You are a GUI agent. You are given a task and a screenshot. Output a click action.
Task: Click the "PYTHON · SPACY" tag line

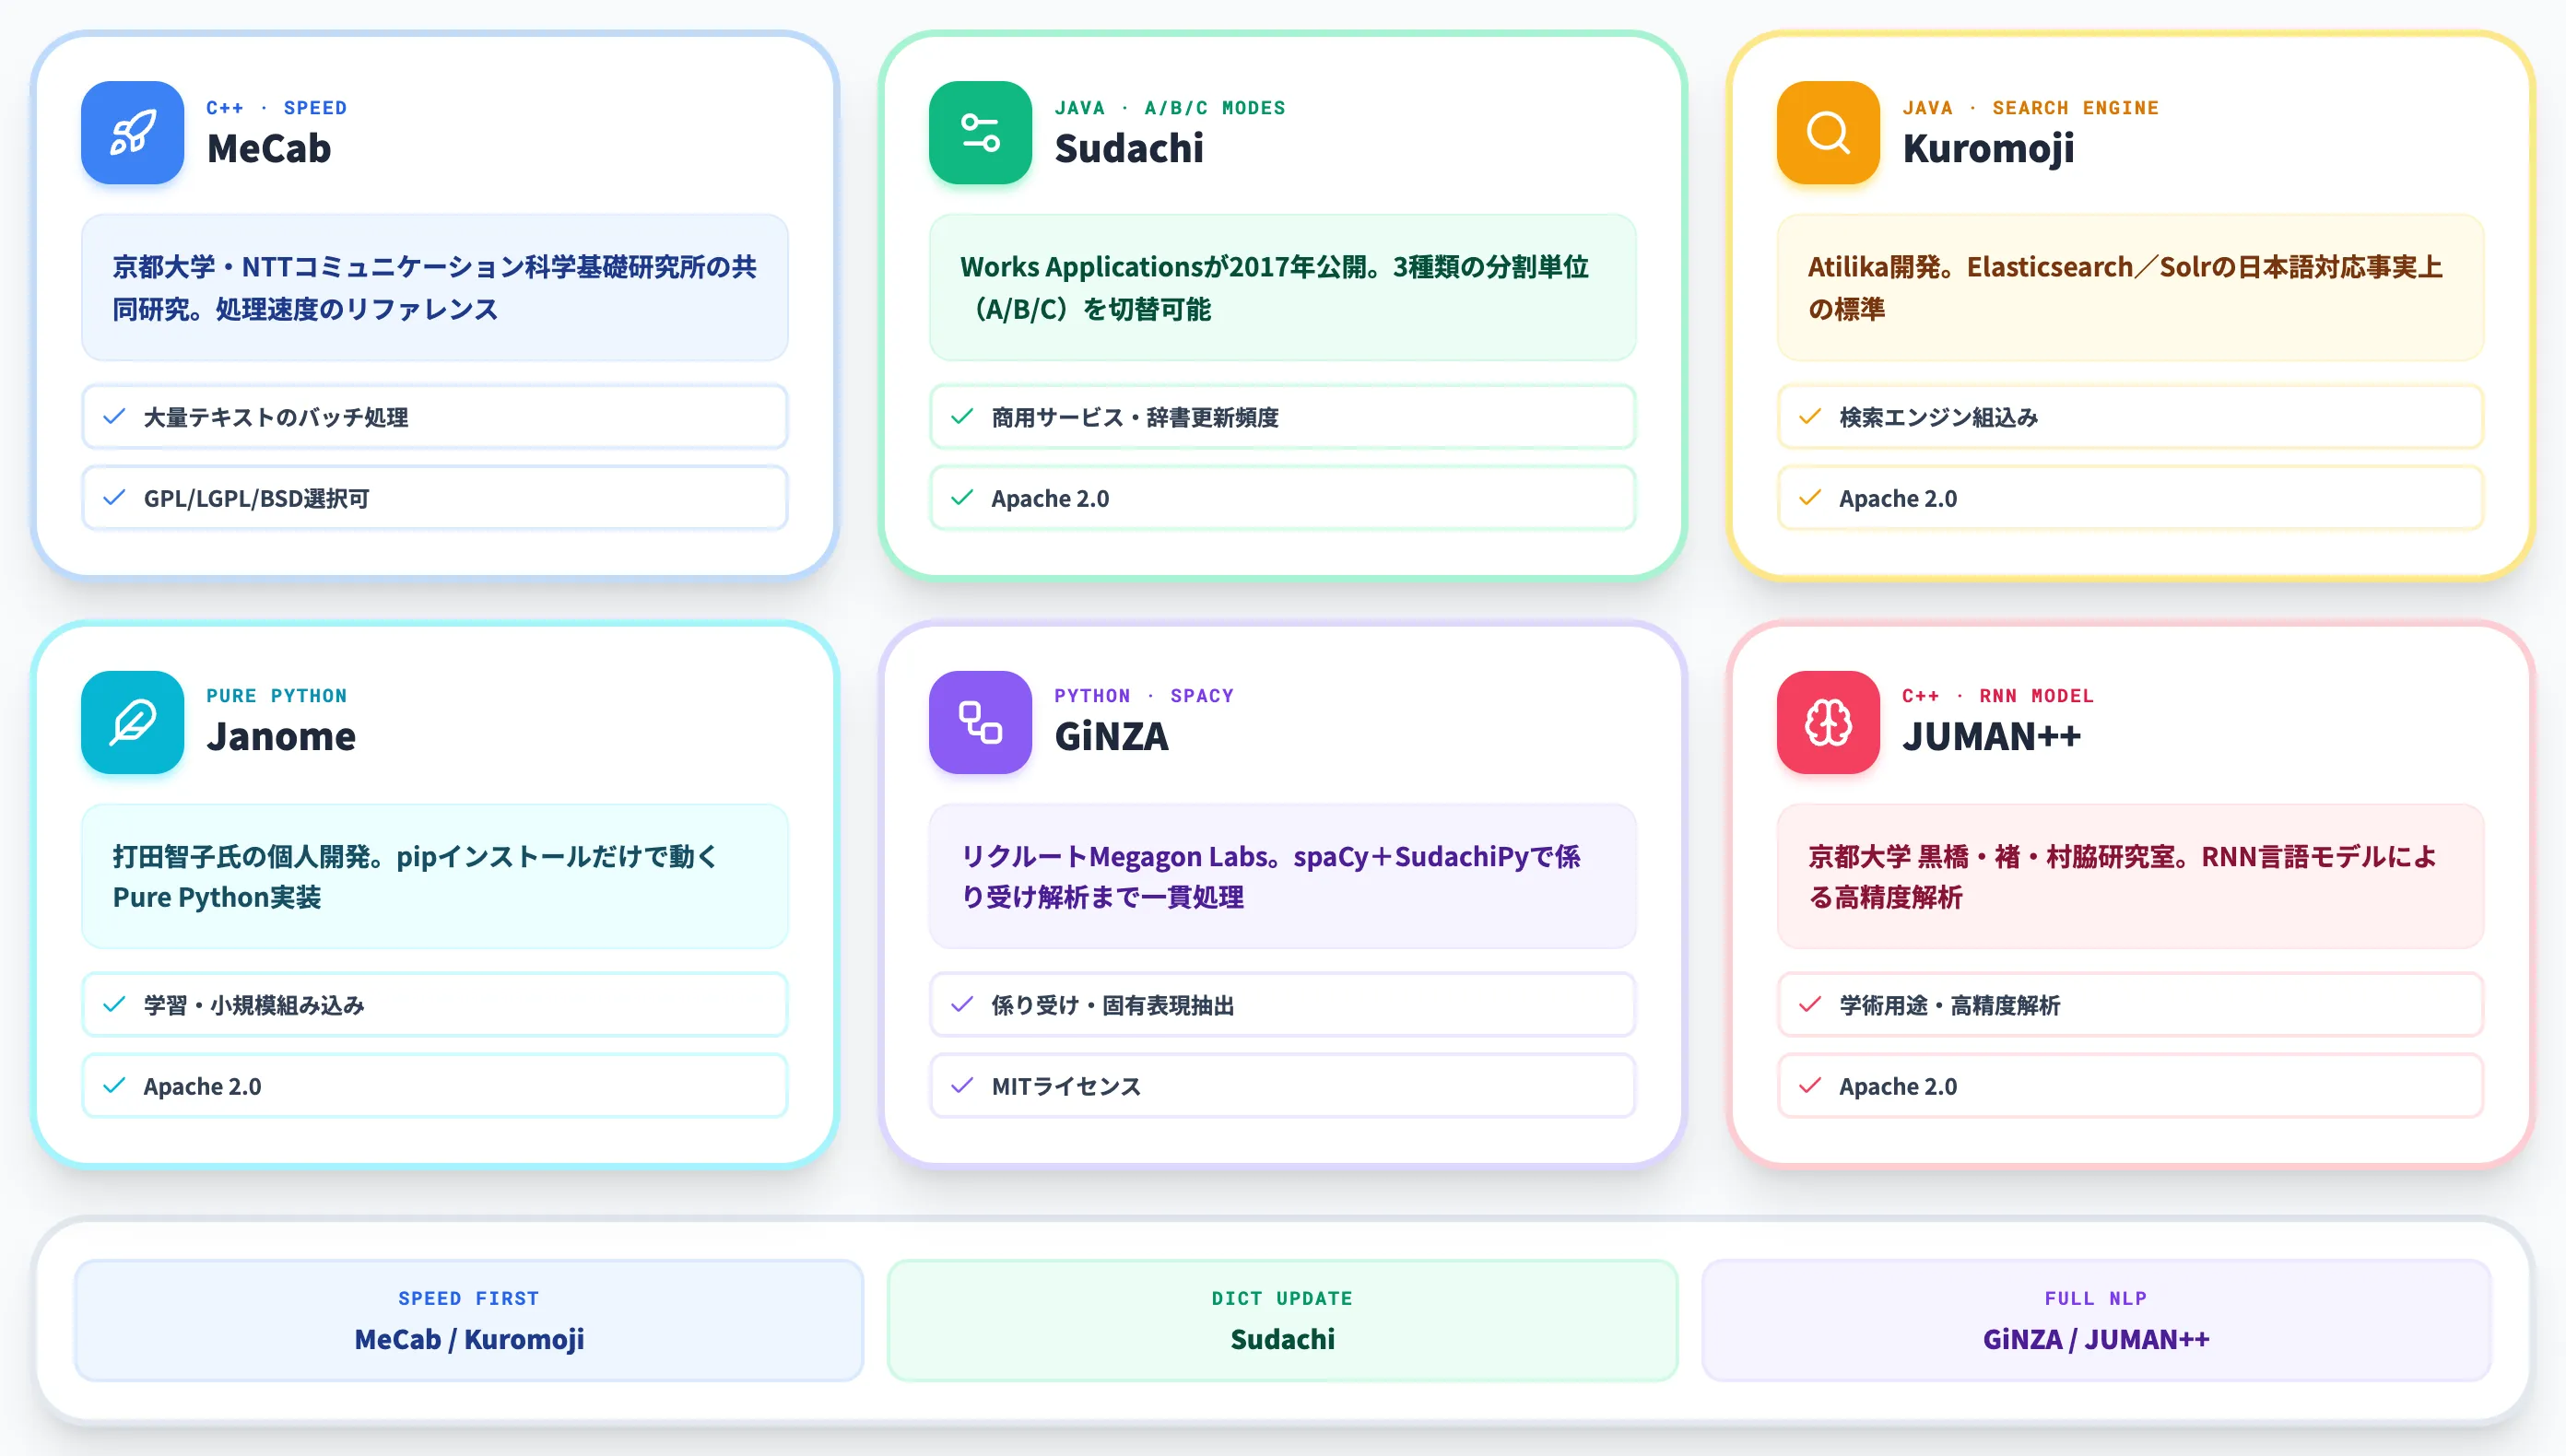pos(1144,696)
